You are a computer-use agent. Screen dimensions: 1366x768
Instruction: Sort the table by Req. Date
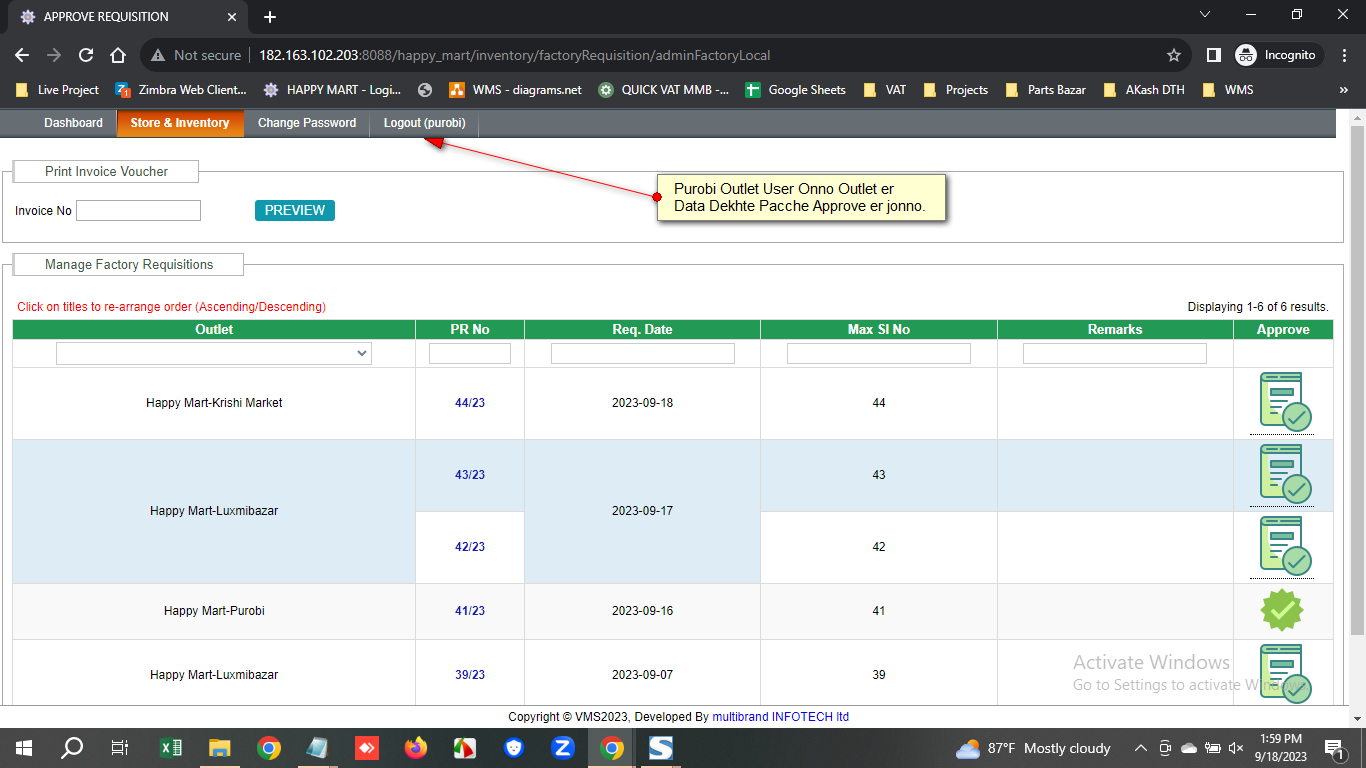coord(642,329)
